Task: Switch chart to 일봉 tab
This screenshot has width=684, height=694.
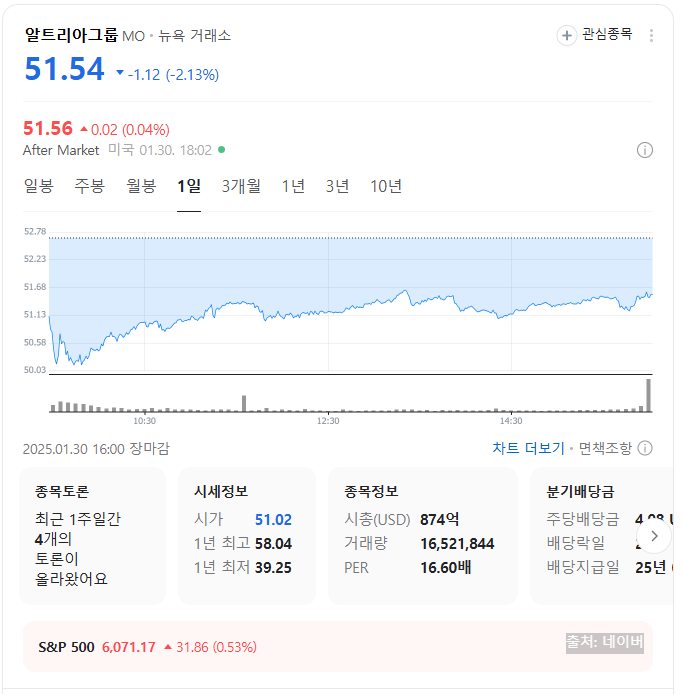Action: [x=39, y=186]
